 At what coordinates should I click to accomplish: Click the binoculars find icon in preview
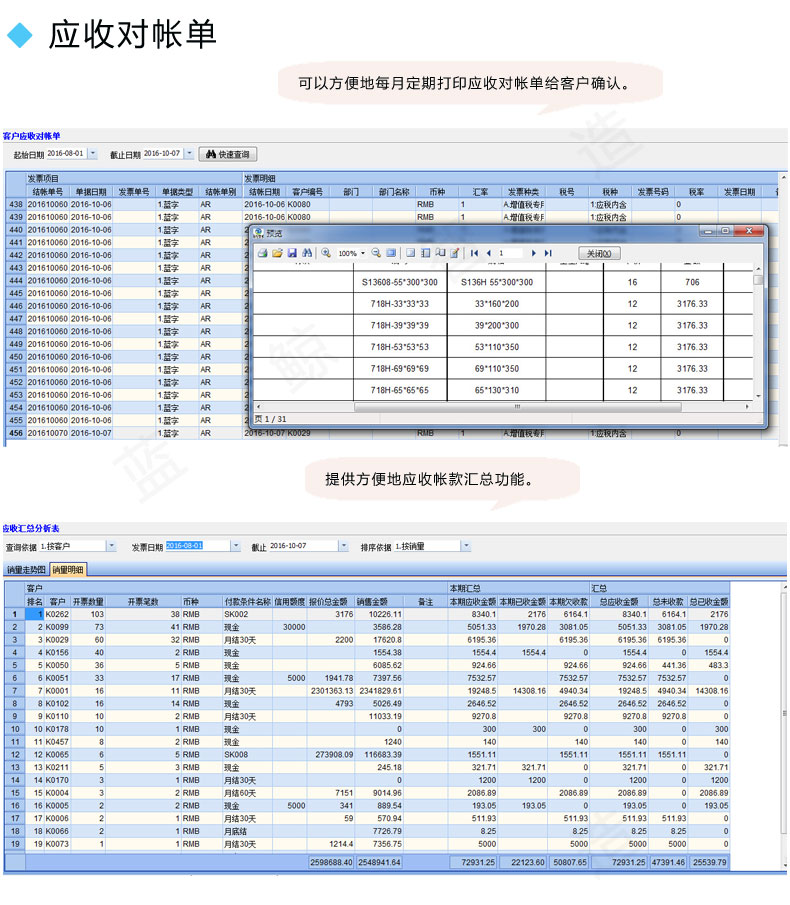(307, 253)
